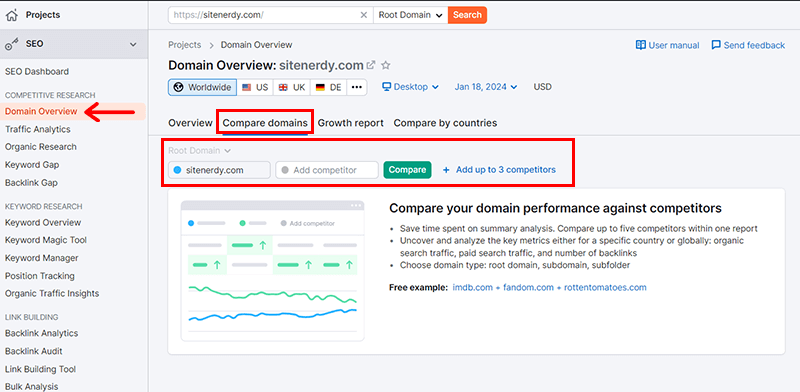Go to Projects in the breadcrumb

pos(185,45)
